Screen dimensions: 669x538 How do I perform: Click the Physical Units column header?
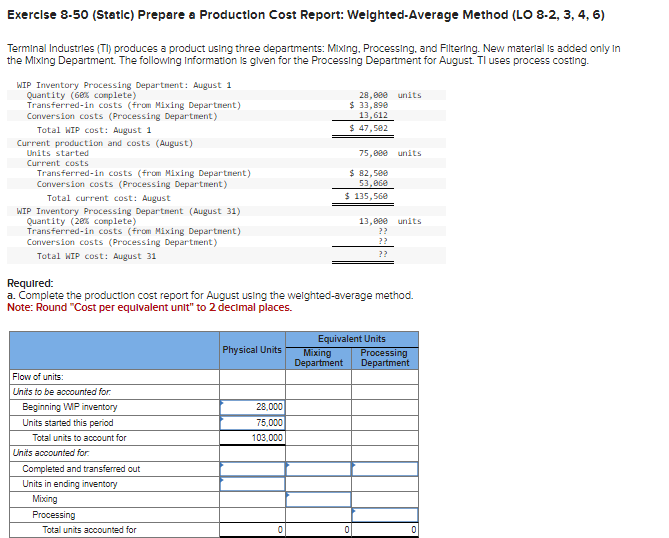click(x=252, y=350)
